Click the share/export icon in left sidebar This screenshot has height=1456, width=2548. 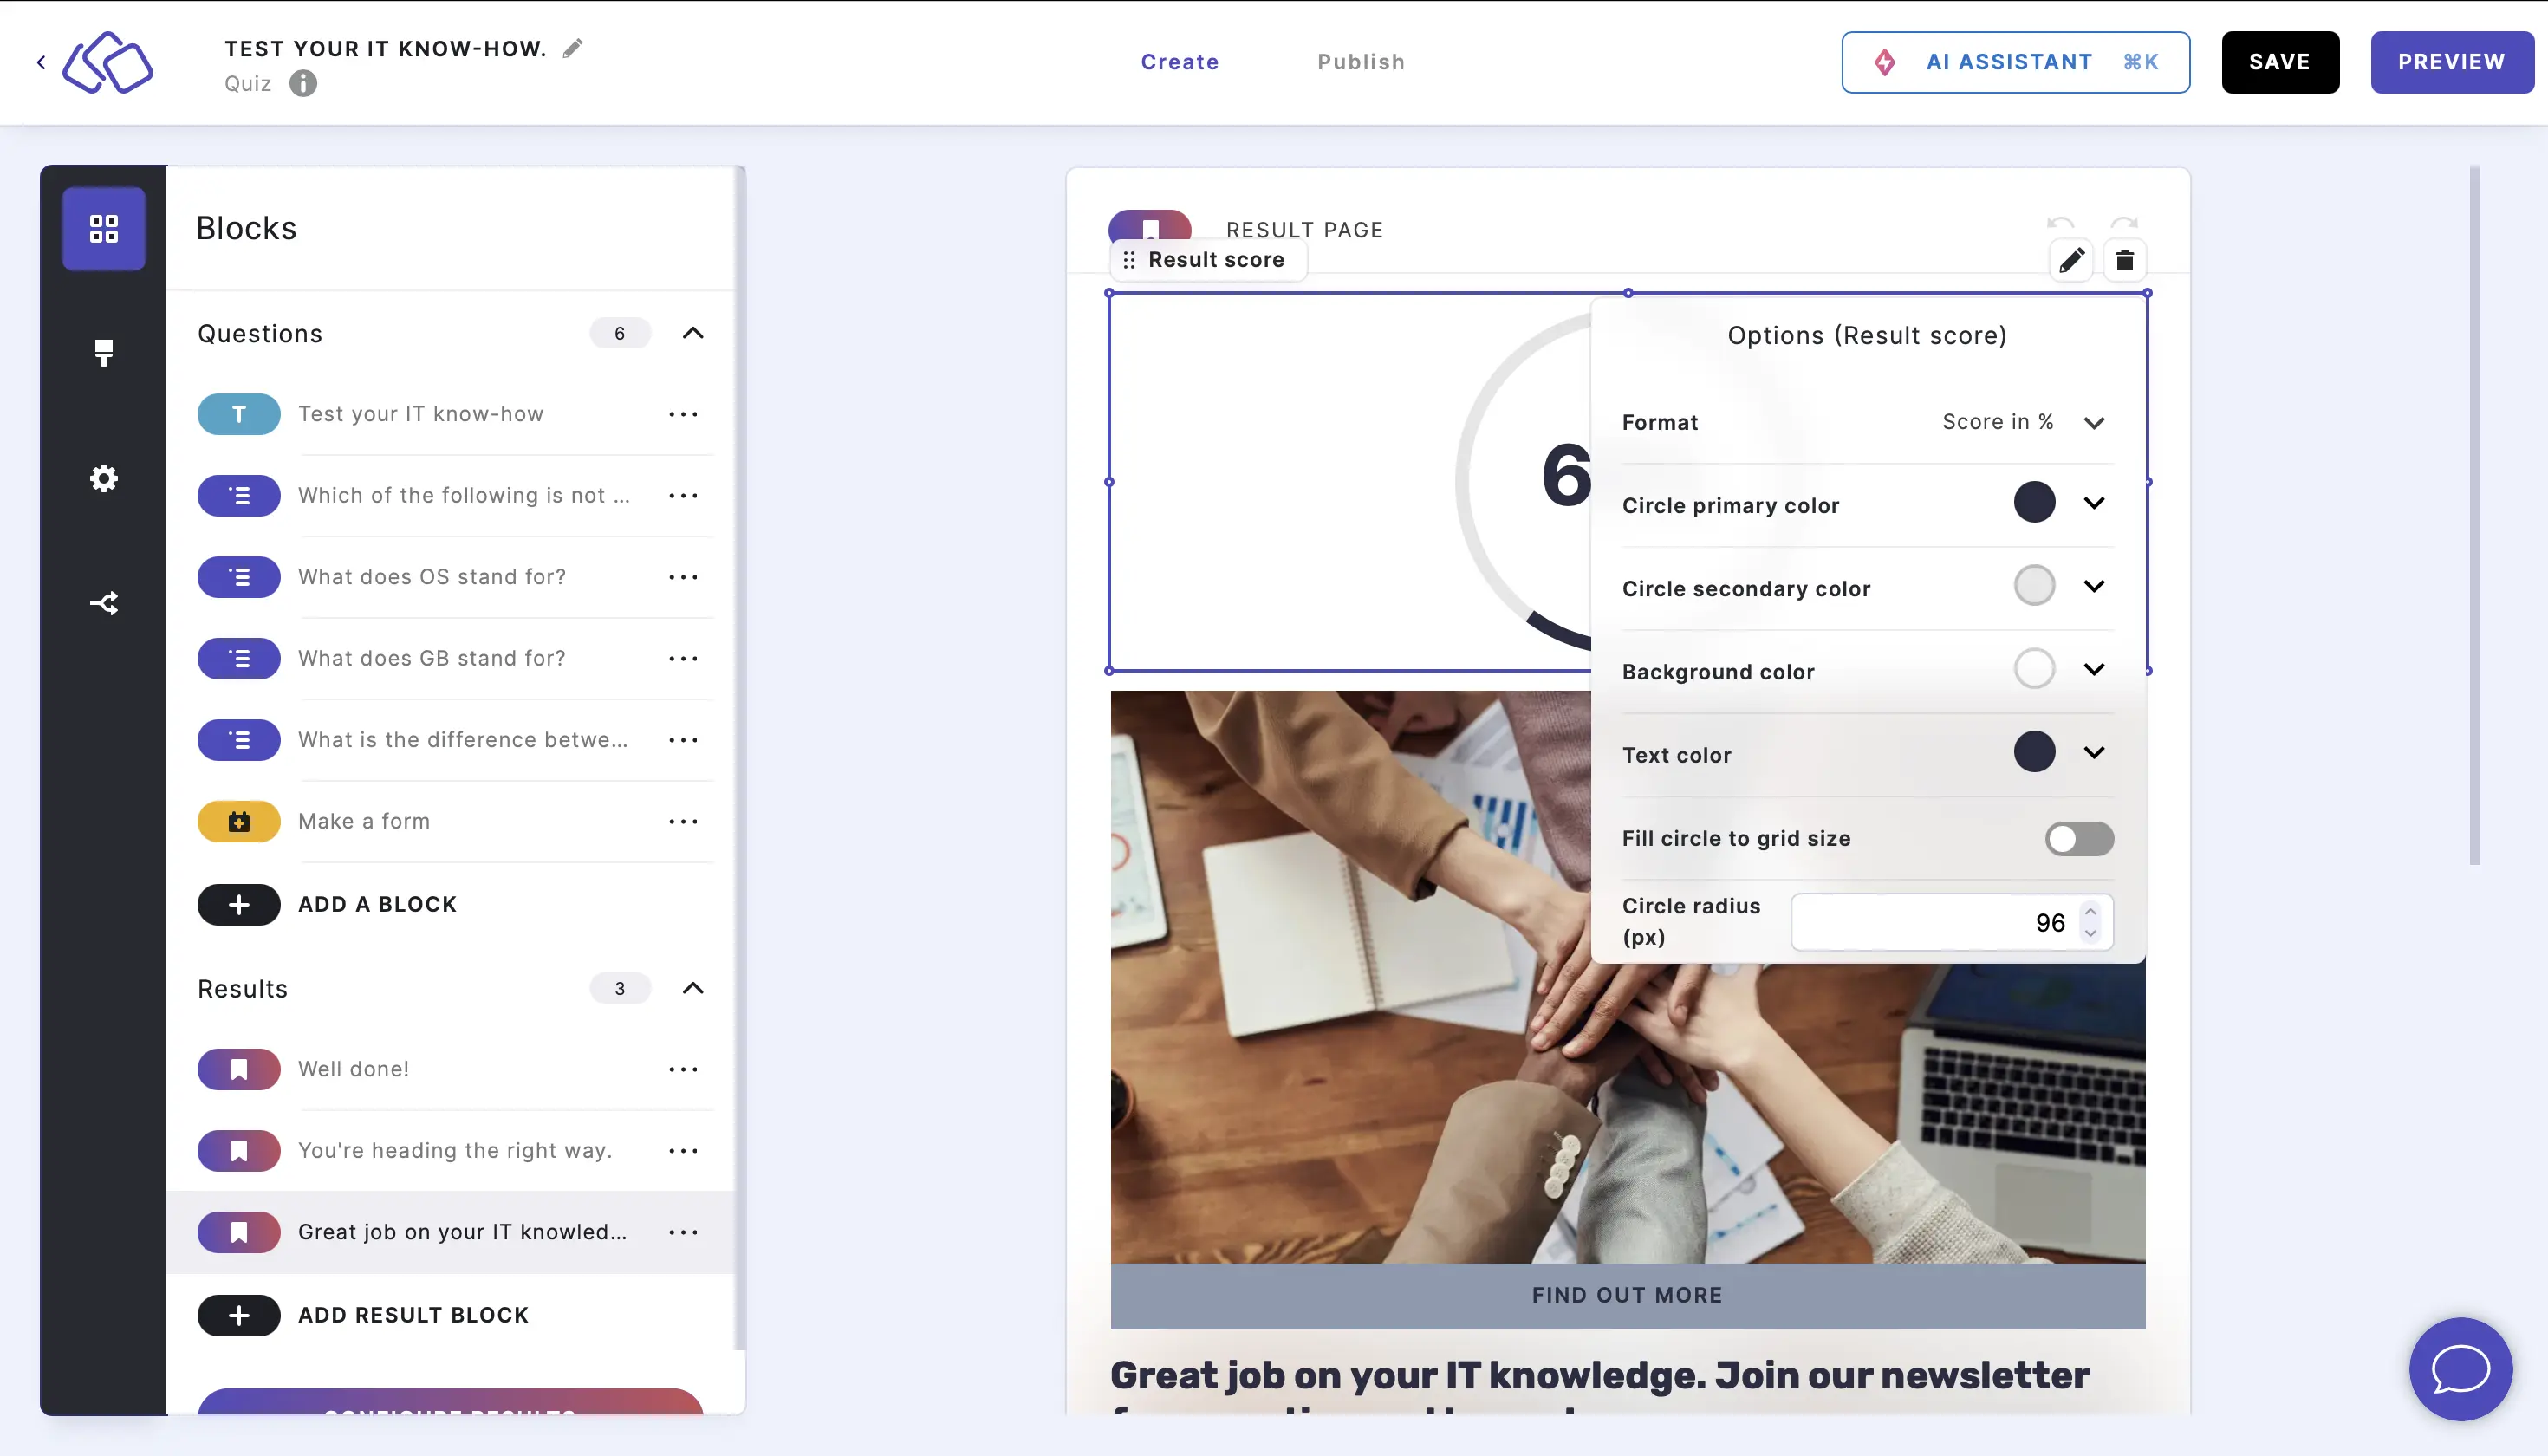pos(105,602)
